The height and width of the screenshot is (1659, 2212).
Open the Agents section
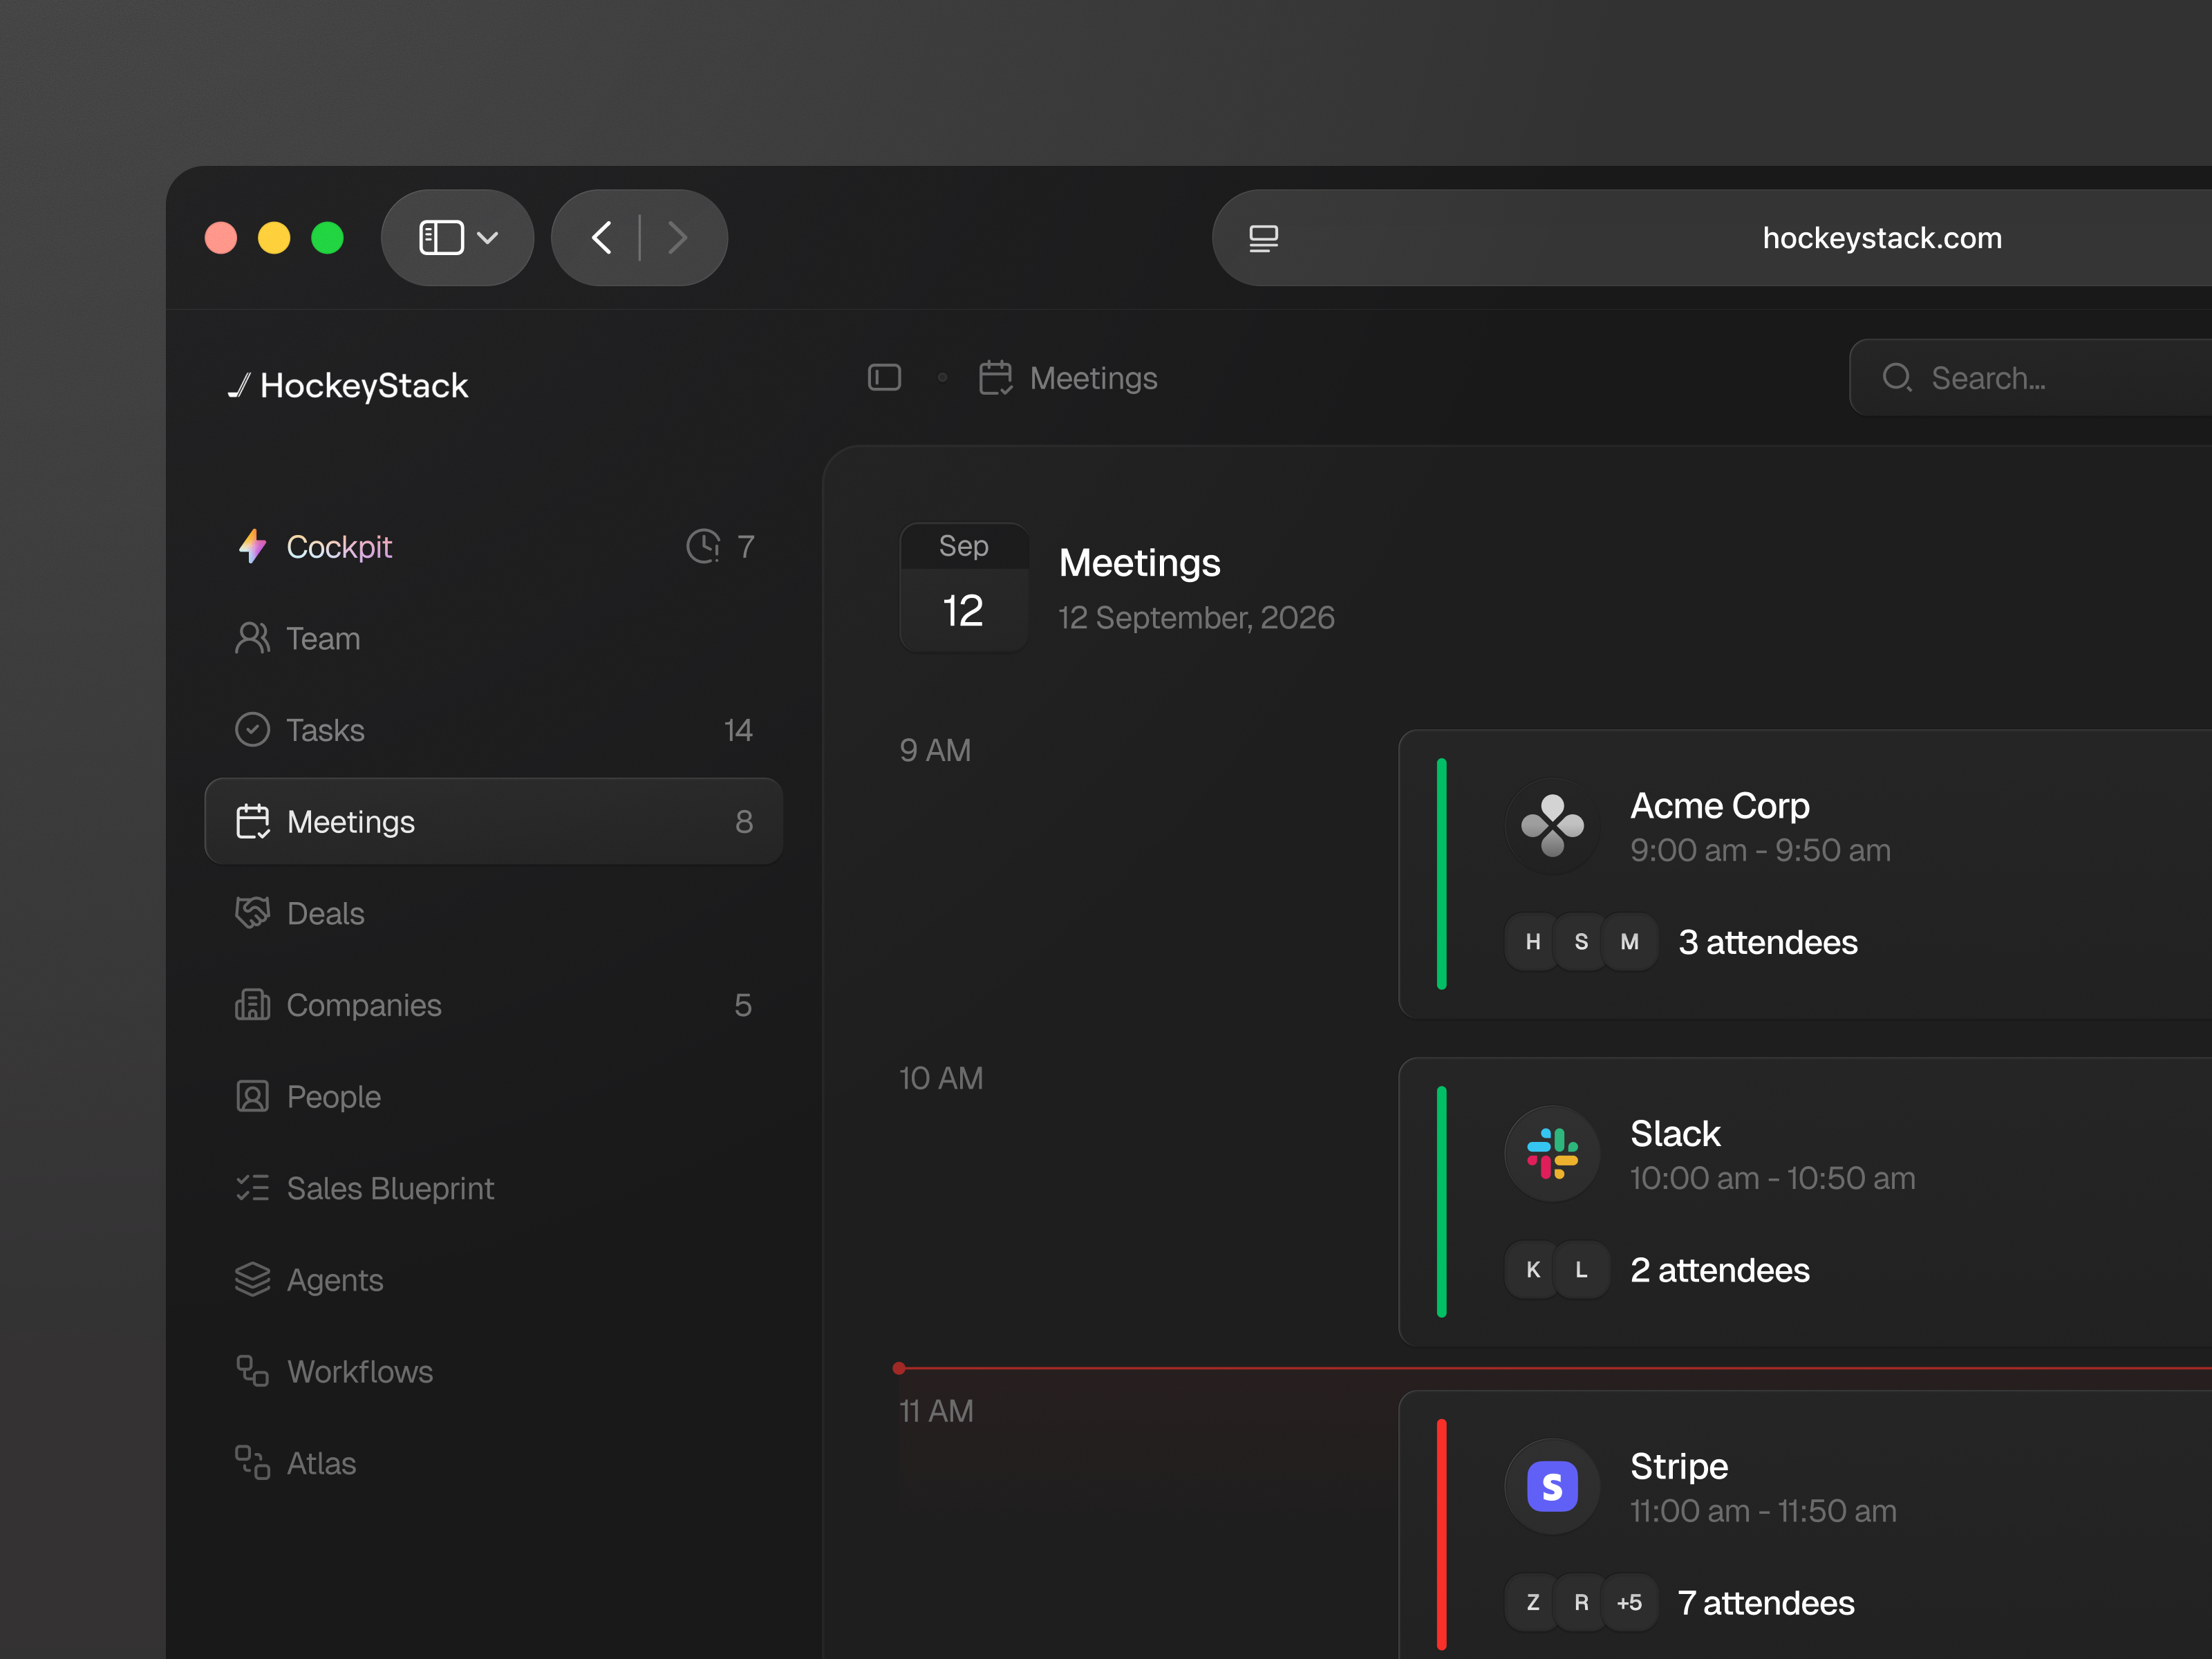(x=493, y=1280)
